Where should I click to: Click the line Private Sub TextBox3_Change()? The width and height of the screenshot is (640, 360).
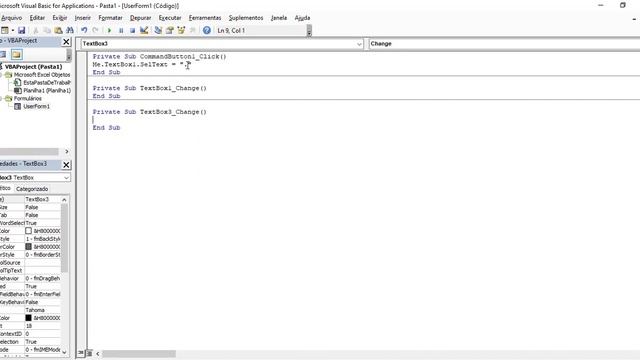tap(149, 112)
